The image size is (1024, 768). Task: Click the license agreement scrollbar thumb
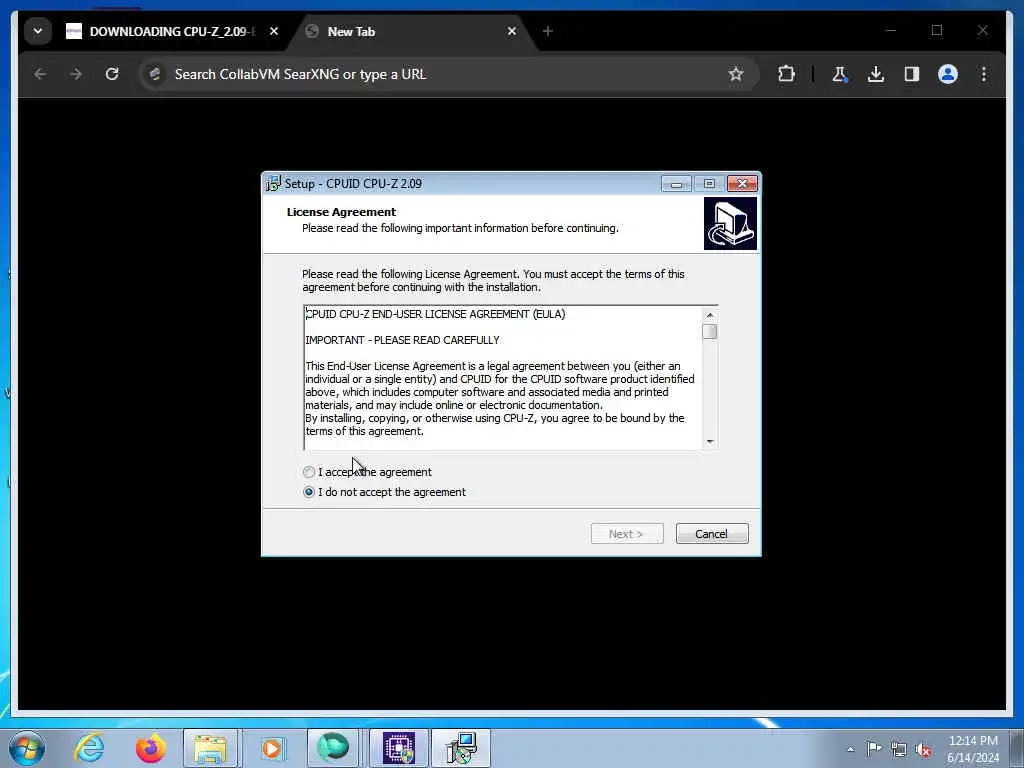click(x=710, y=332)
